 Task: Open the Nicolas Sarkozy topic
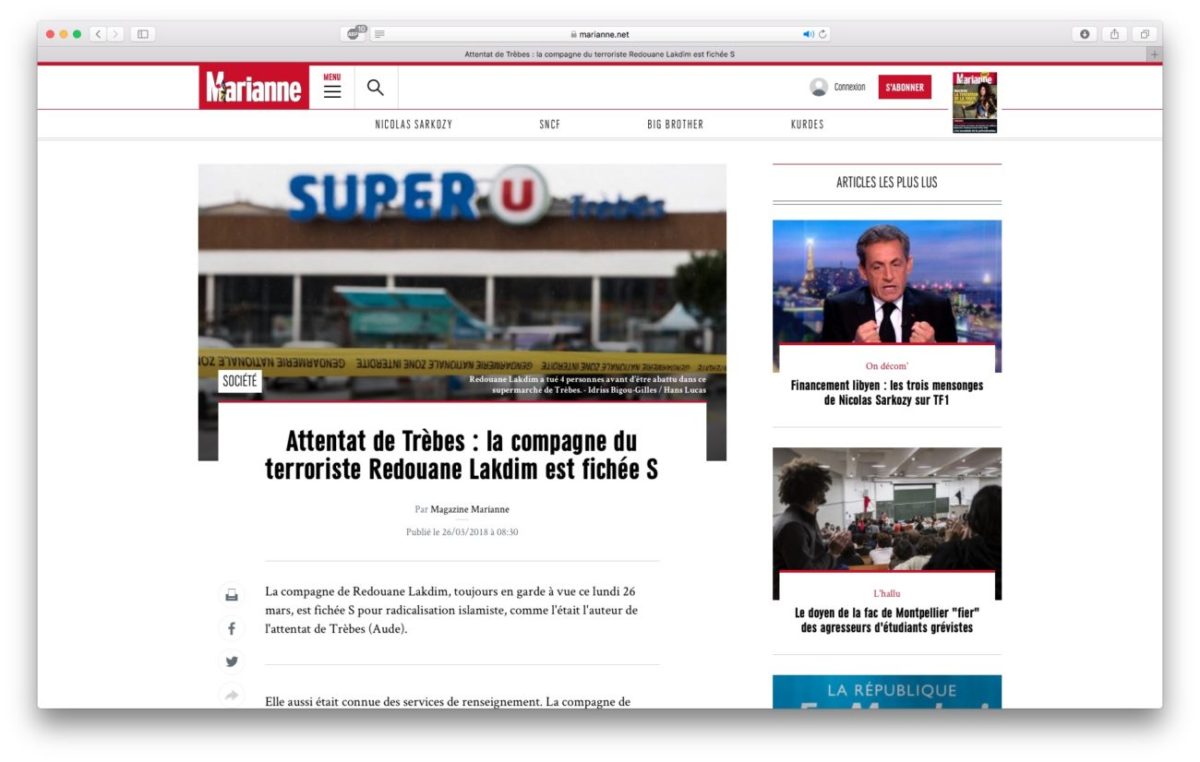tap(413, 125)
